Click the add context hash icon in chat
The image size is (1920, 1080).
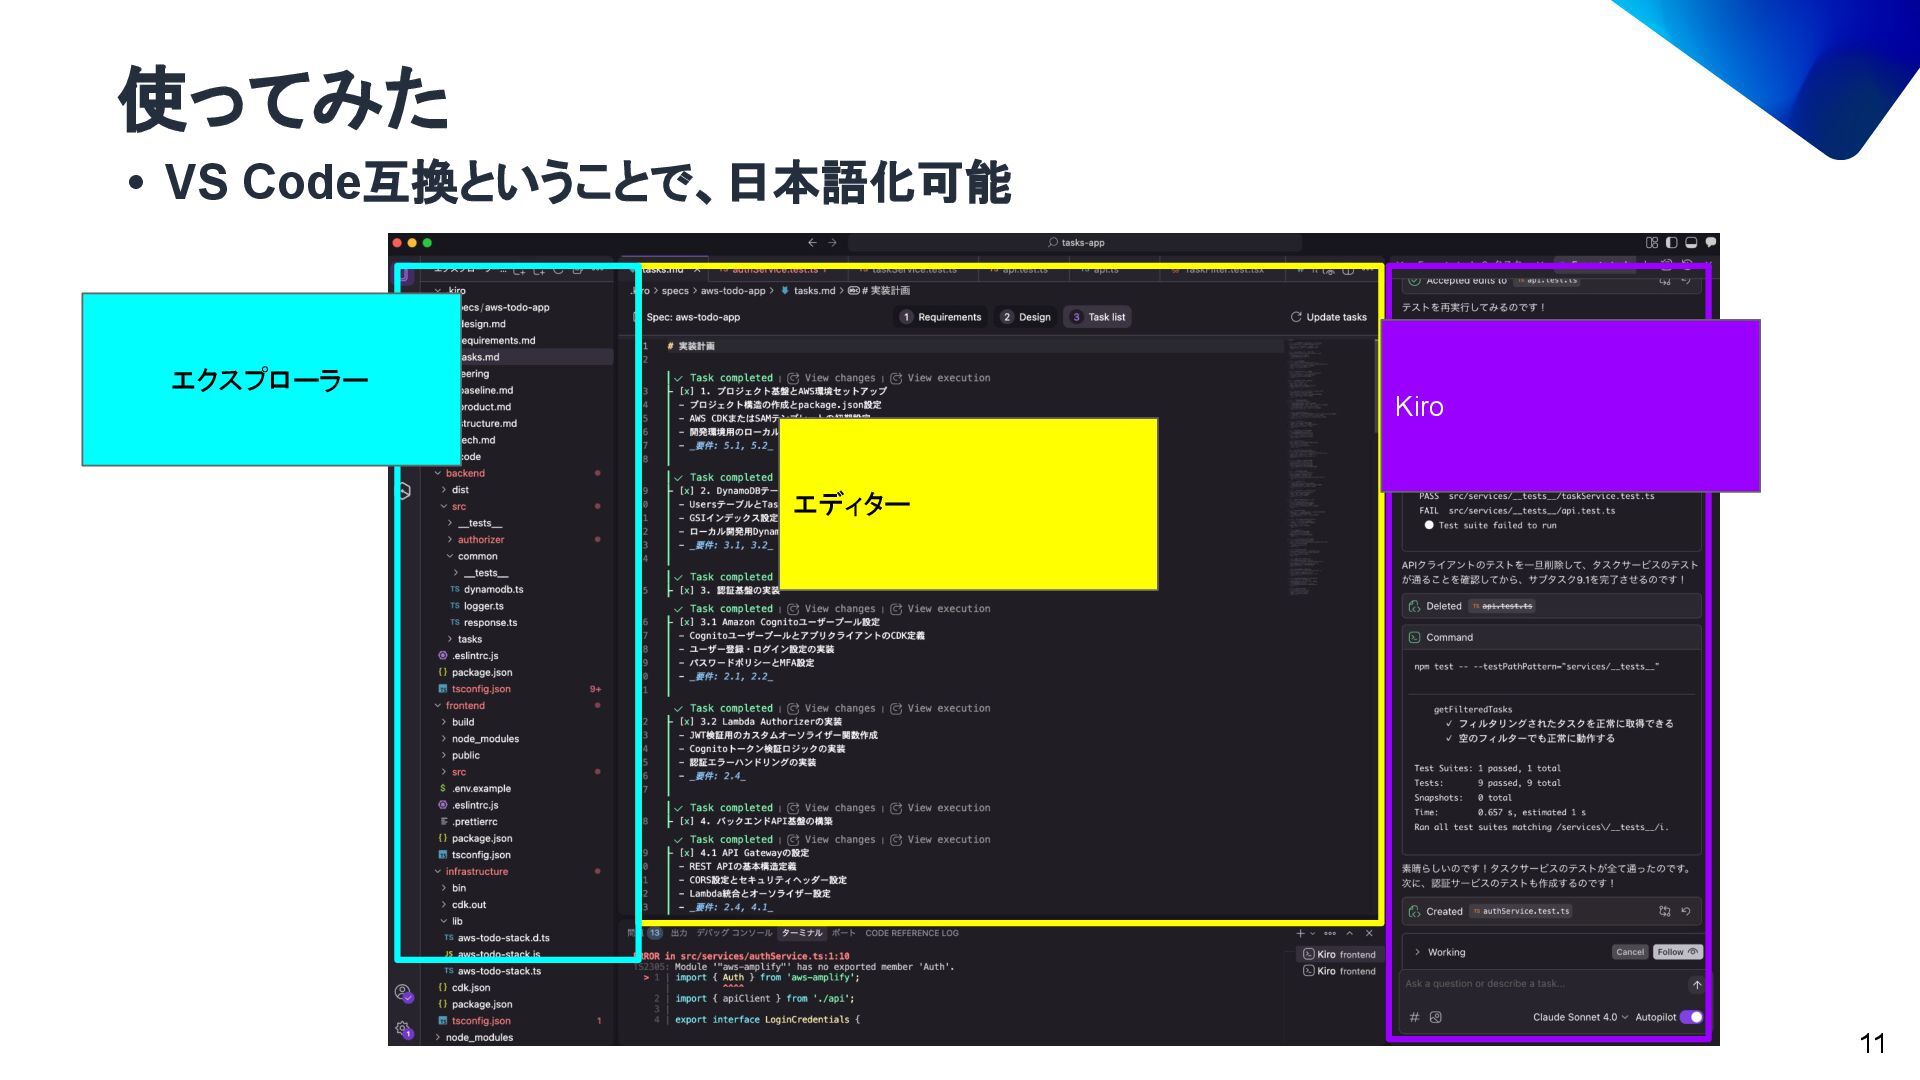click(1414, 1017)
